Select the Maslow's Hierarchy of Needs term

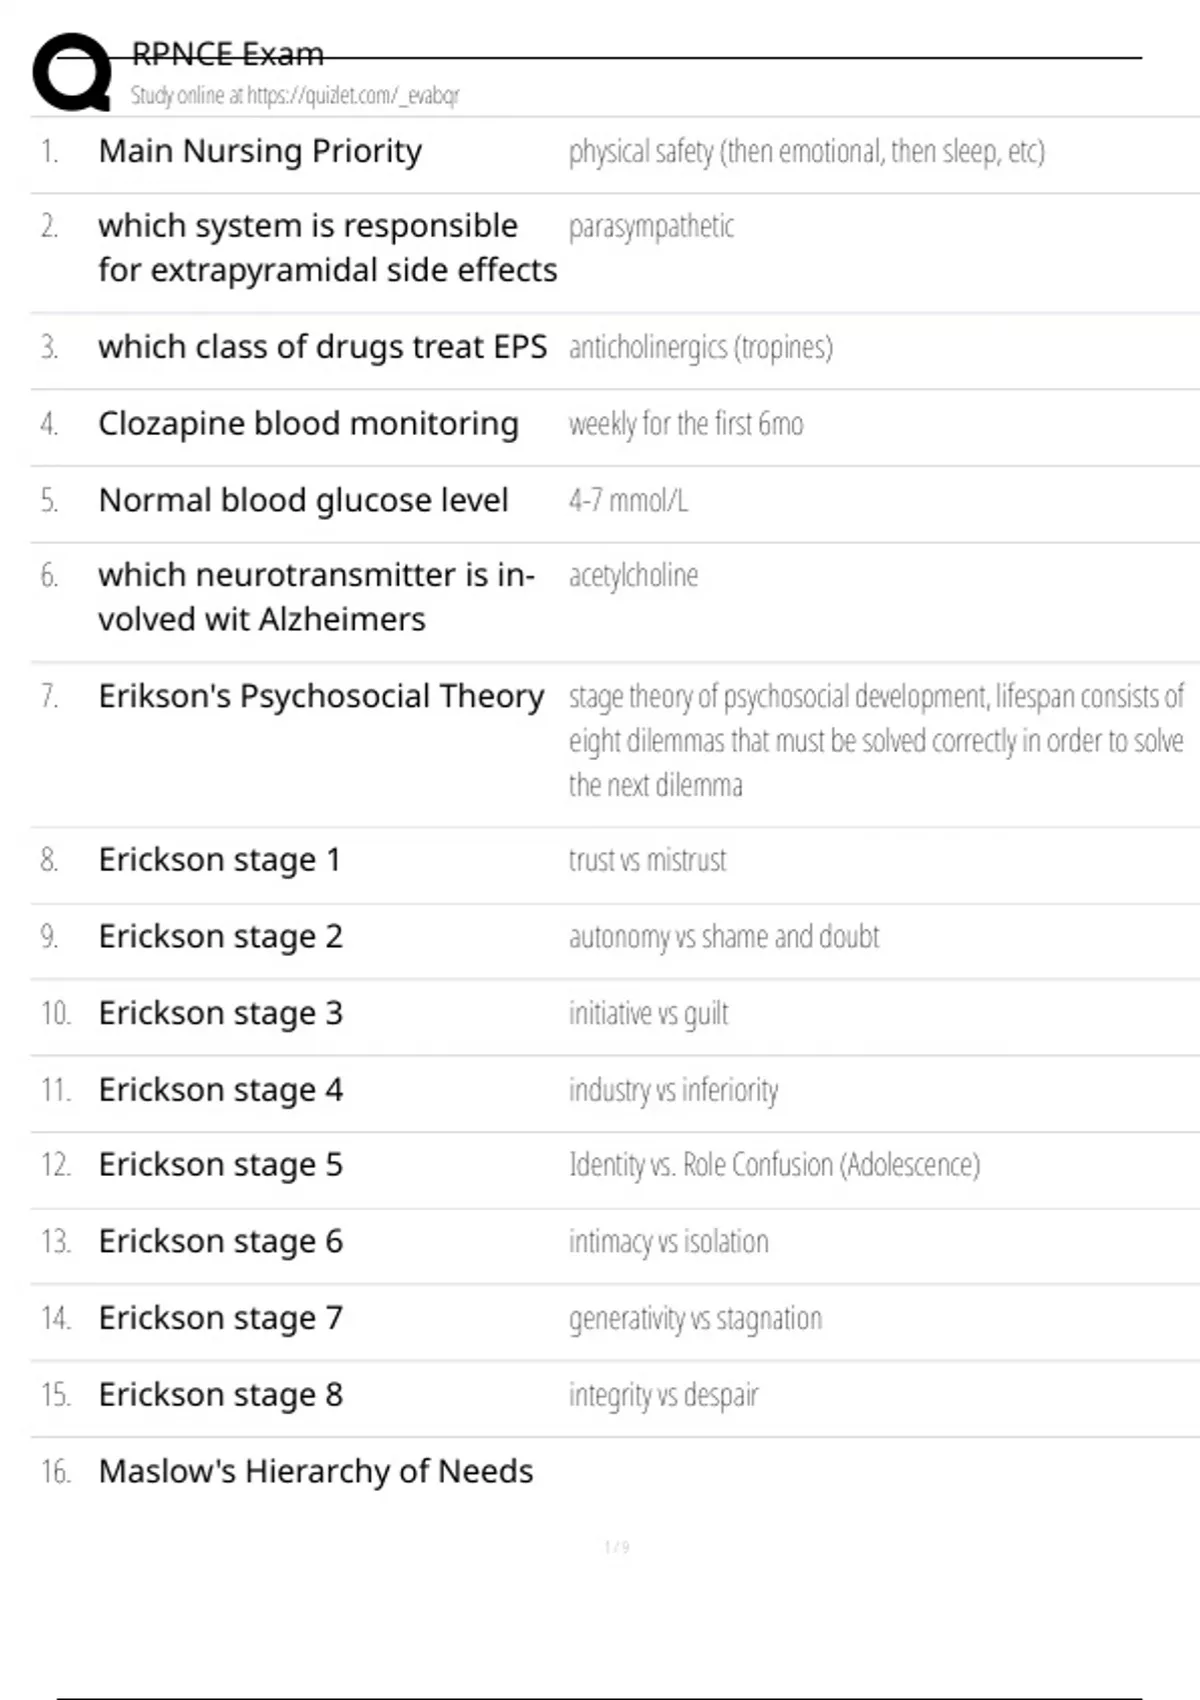pyautogui.click(x=315, y=1472)
